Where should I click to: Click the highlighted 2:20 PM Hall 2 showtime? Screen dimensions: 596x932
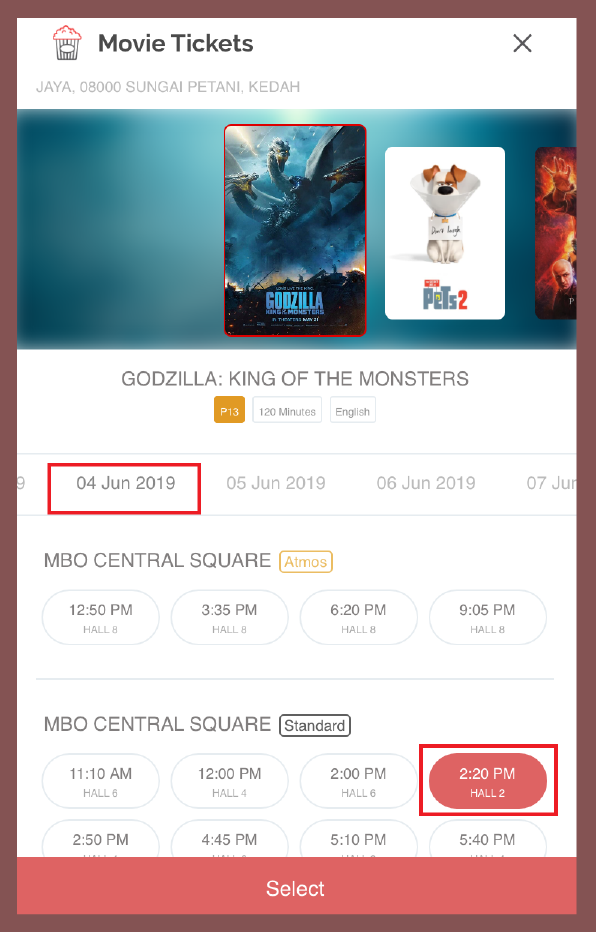tap(487, 781)
